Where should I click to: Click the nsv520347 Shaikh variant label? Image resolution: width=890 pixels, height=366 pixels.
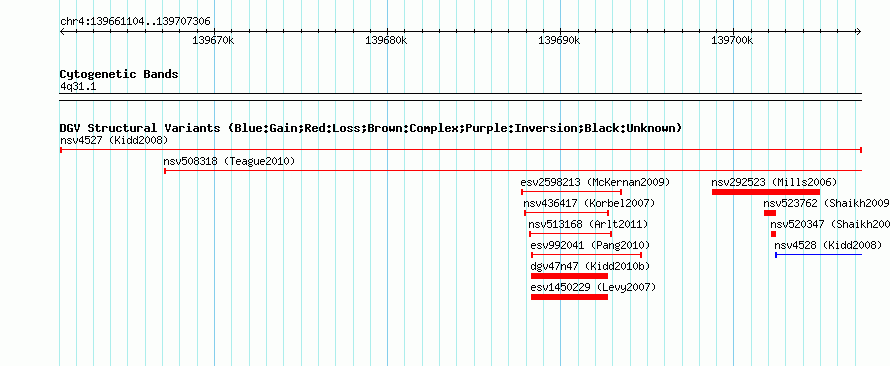click(x=830, y=224)
